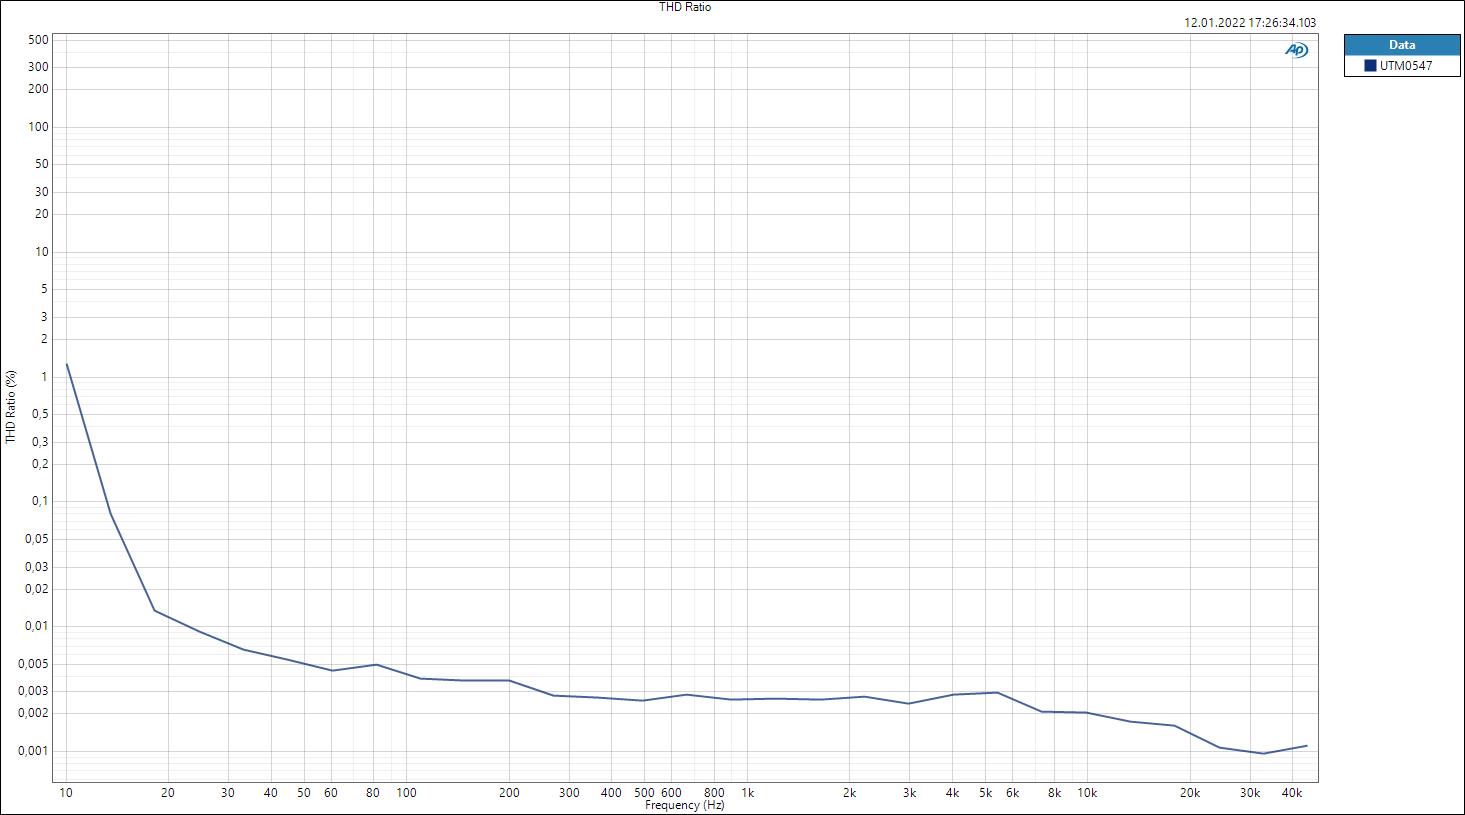
Task: Click the curve's end point past 40k
Action: (1306, 746)
